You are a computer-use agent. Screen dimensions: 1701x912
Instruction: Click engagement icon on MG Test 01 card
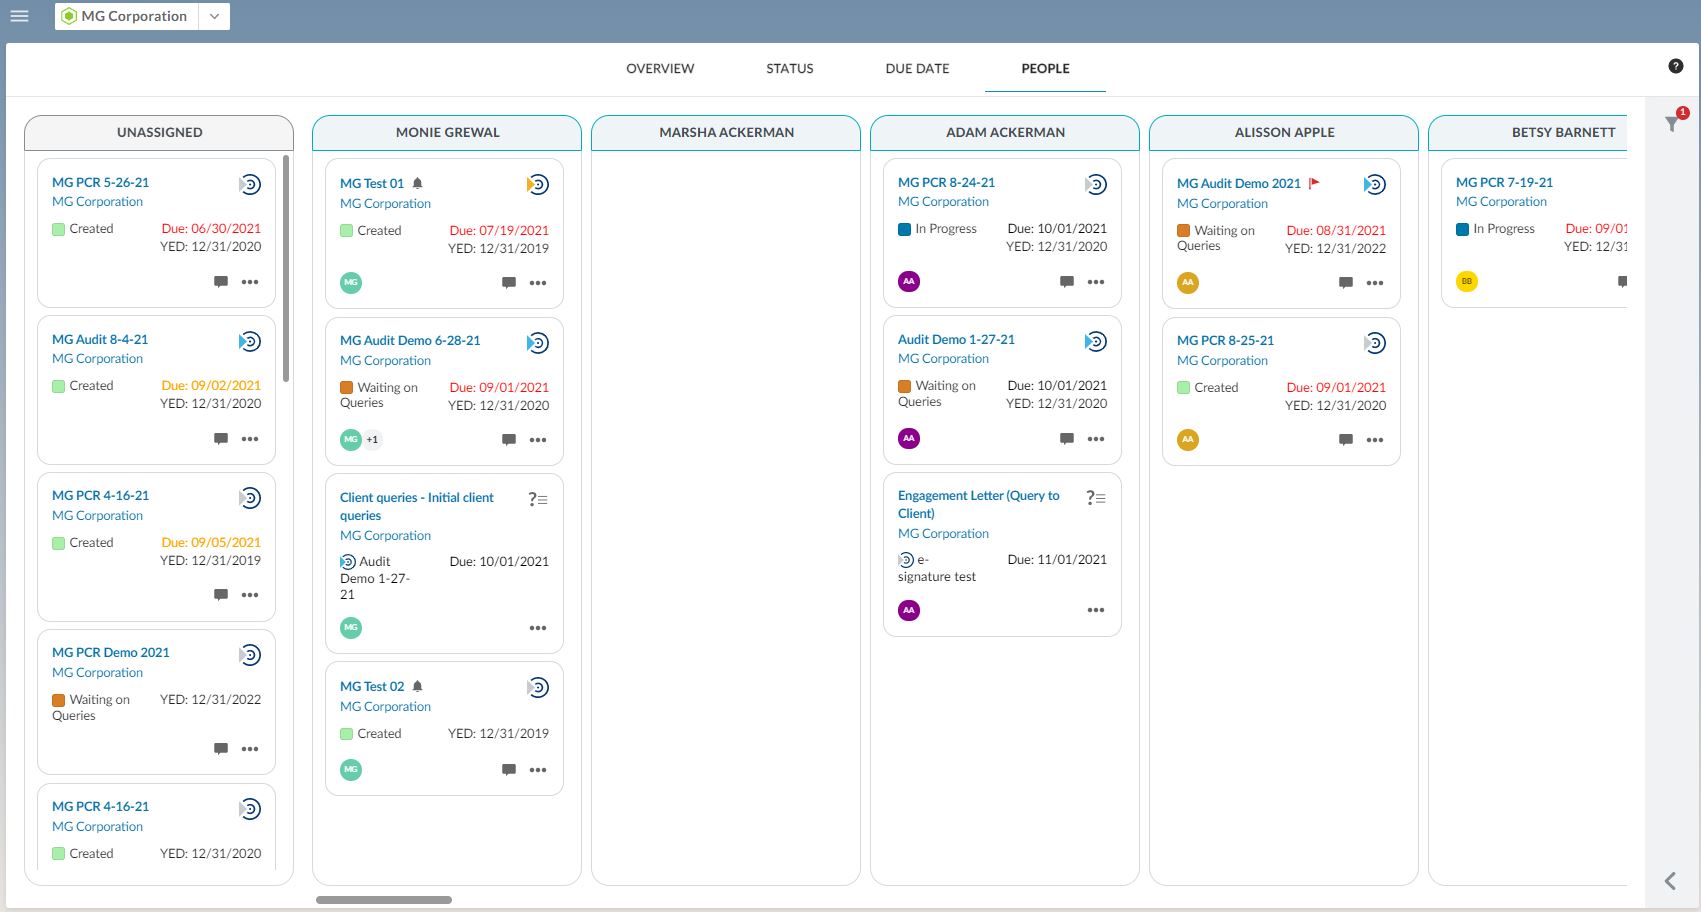click(x=538, y=185)
